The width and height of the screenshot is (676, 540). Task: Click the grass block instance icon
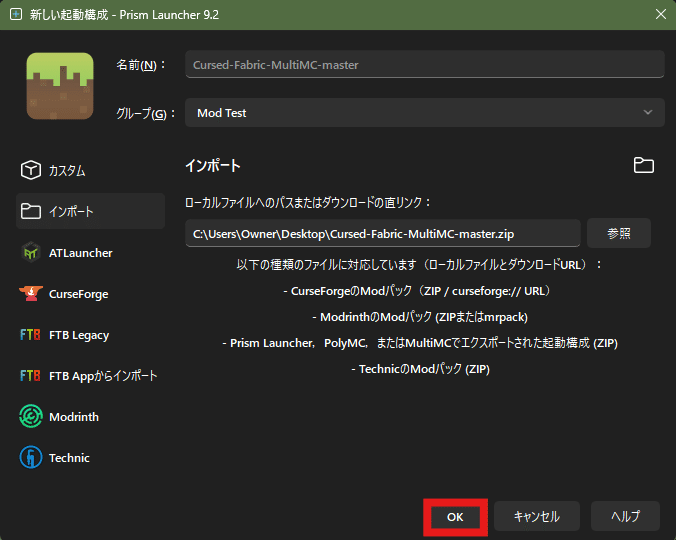tap(60, 86)
